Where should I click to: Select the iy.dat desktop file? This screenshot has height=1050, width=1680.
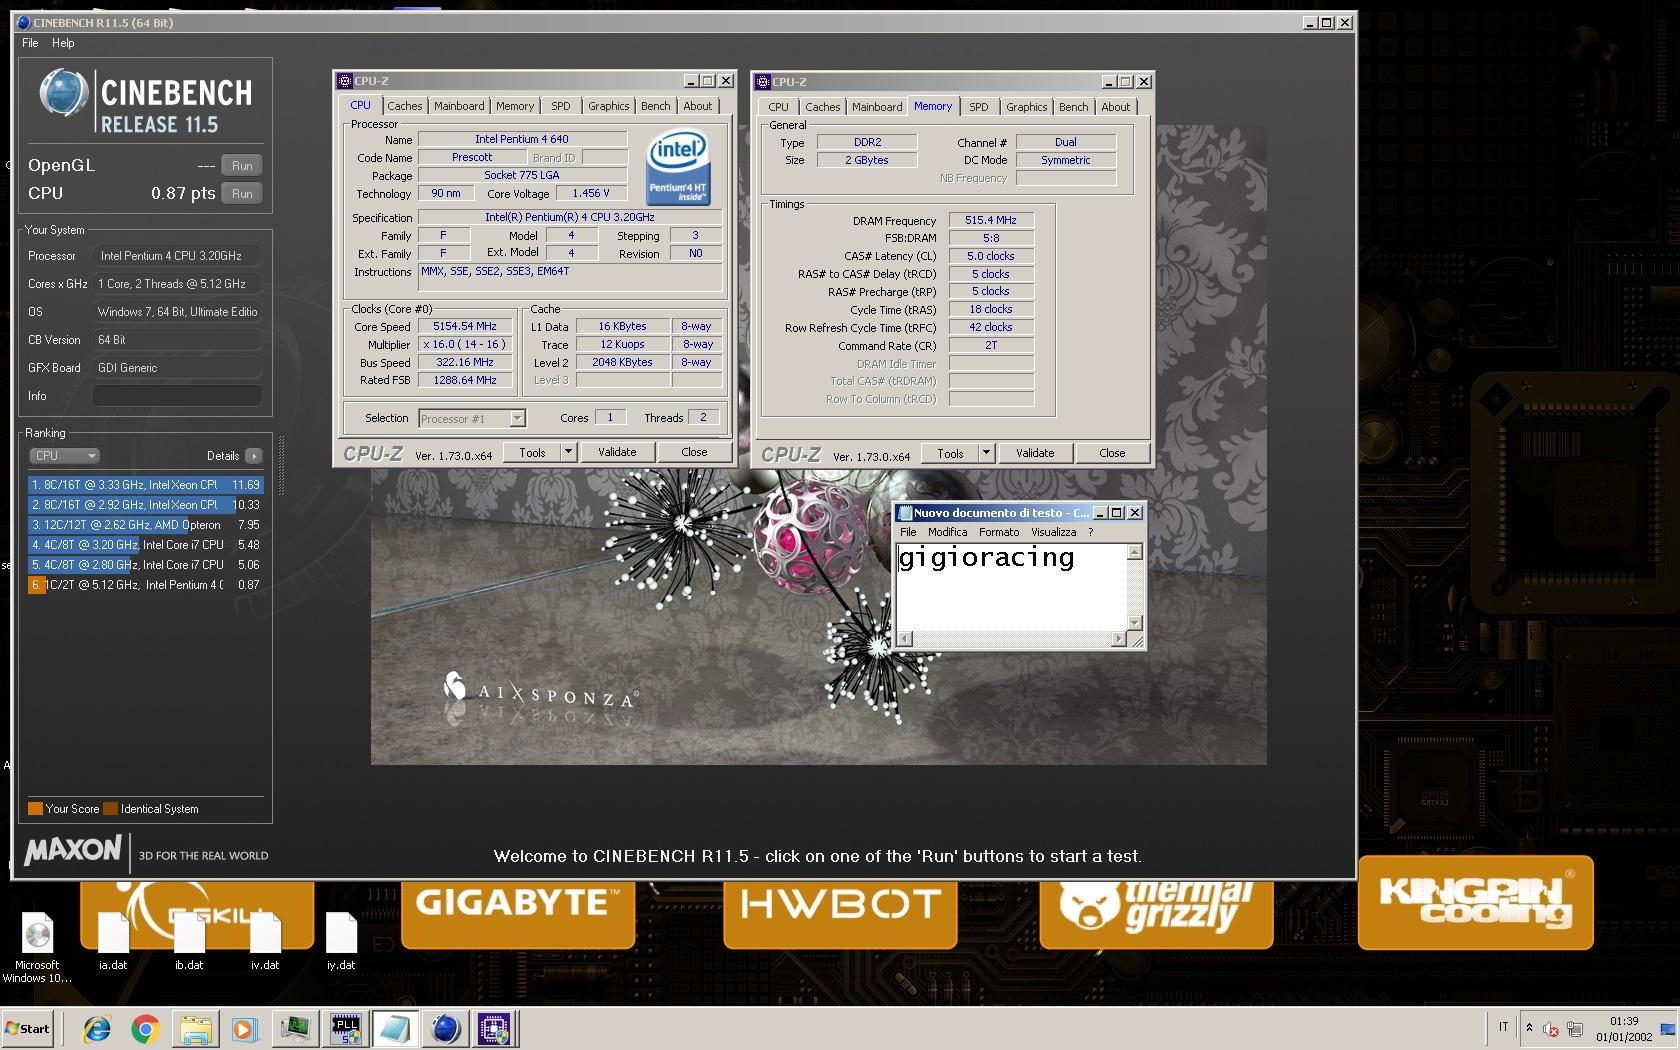[341, 942]
